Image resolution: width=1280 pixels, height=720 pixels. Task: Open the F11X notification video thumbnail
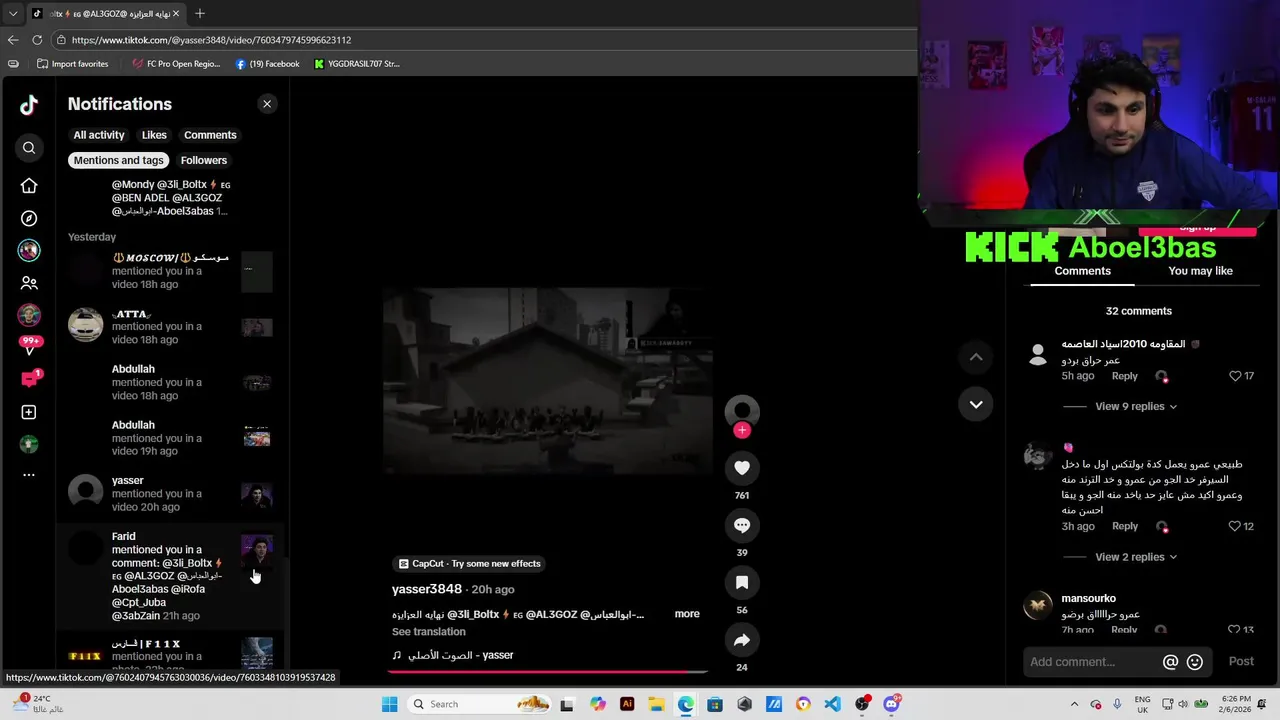click(257, 653)
